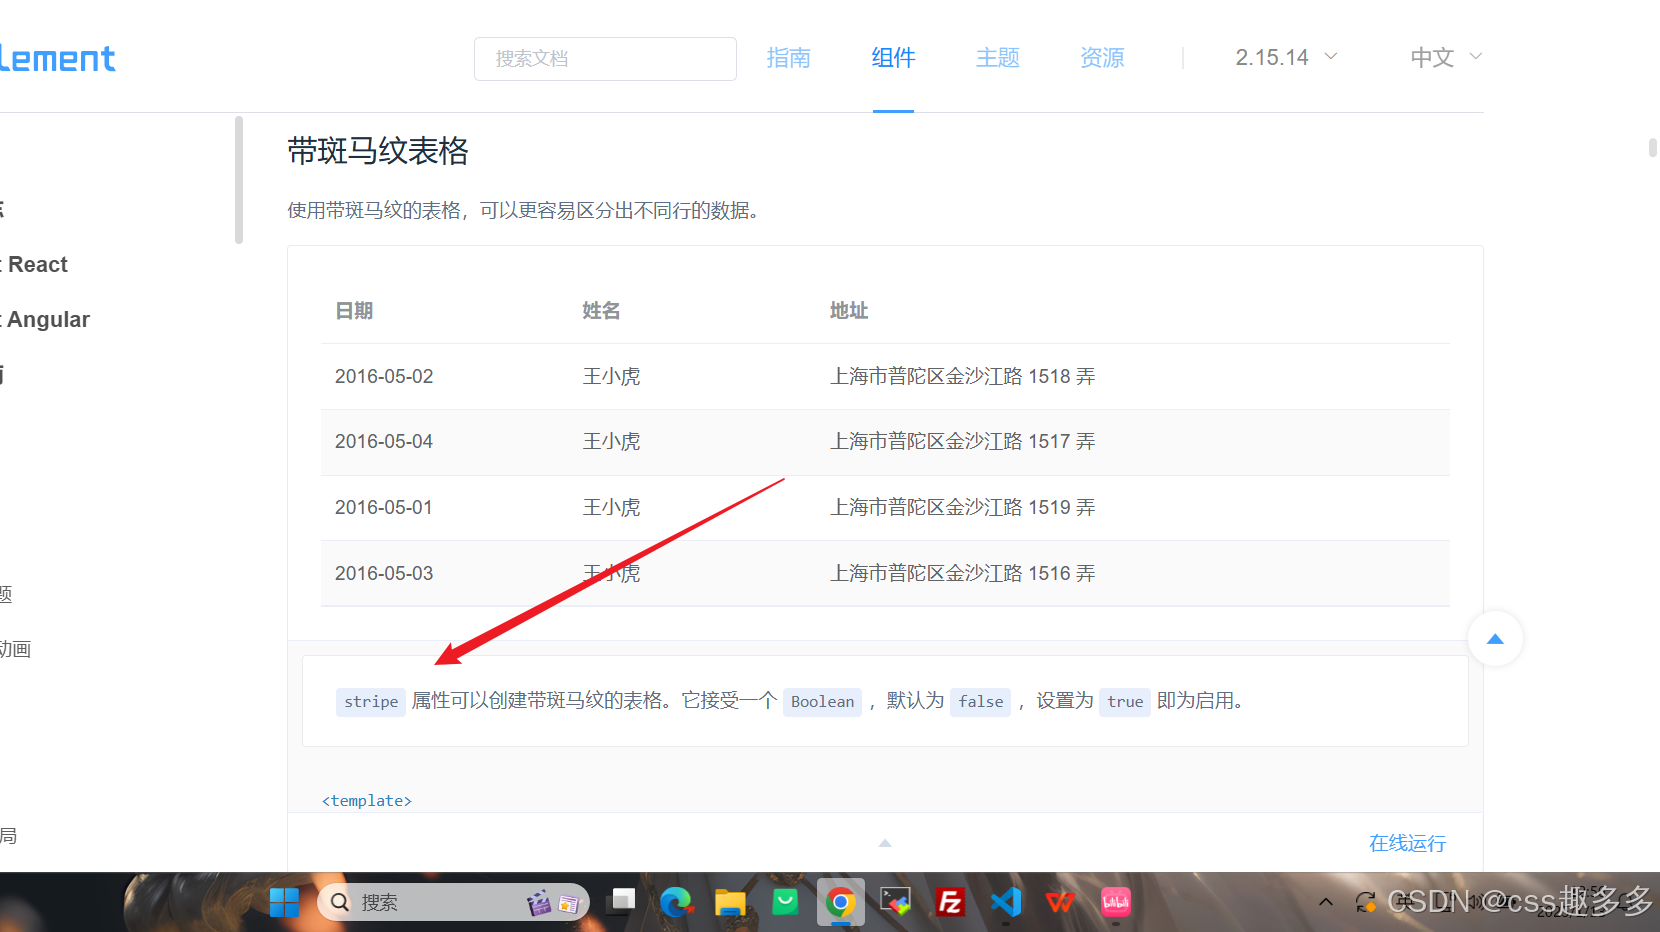The width and height of the screenshot is (1660, 932).
Task: Collapse the code block with triangle
Action: point(885,843)
